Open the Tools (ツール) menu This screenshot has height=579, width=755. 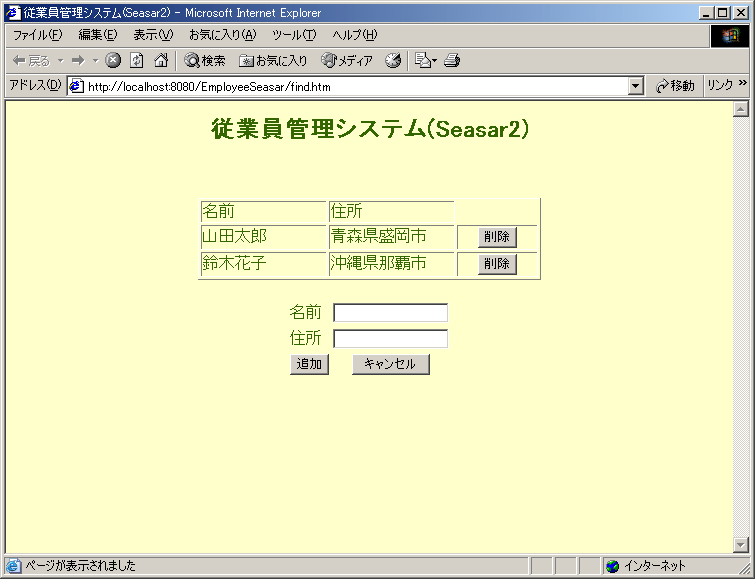(x=293, y=35)
